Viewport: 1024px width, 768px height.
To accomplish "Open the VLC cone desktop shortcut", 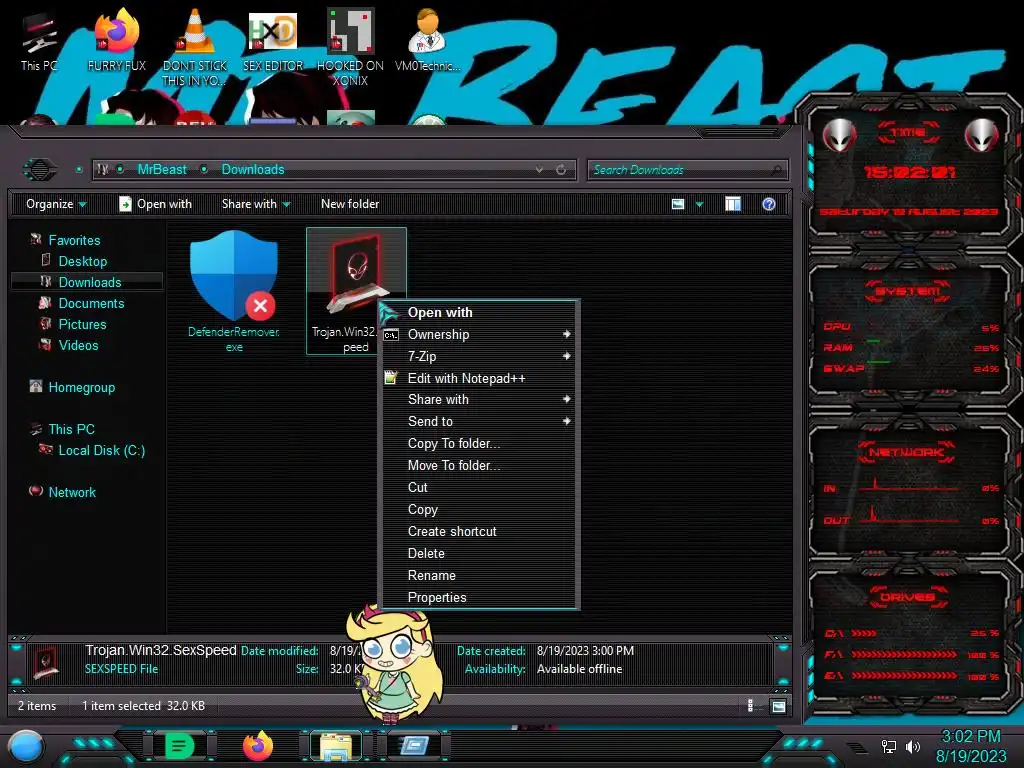I will (x=194, y=46).
